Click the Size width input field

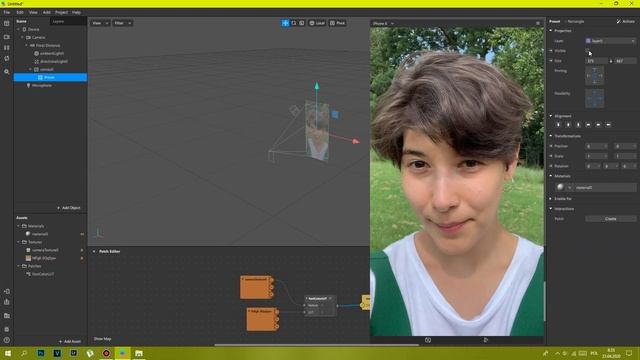[x=596, y=61]
